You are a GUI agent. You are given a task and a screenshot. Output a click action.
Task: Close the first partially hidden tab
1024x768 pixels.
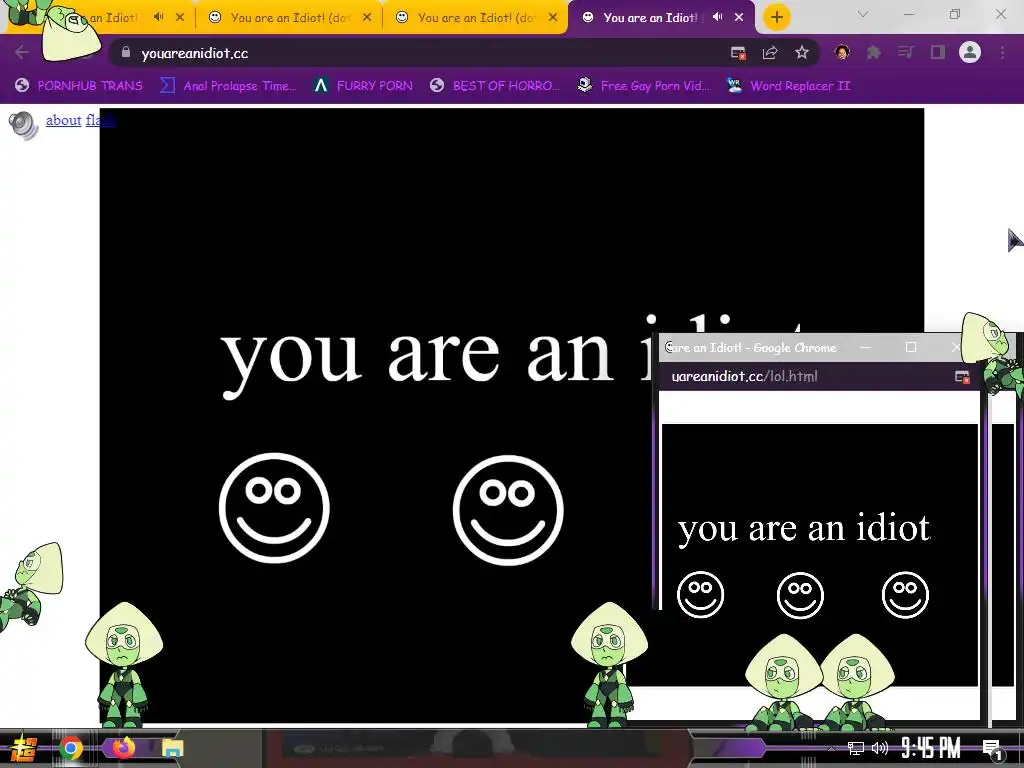pos(180,18)
